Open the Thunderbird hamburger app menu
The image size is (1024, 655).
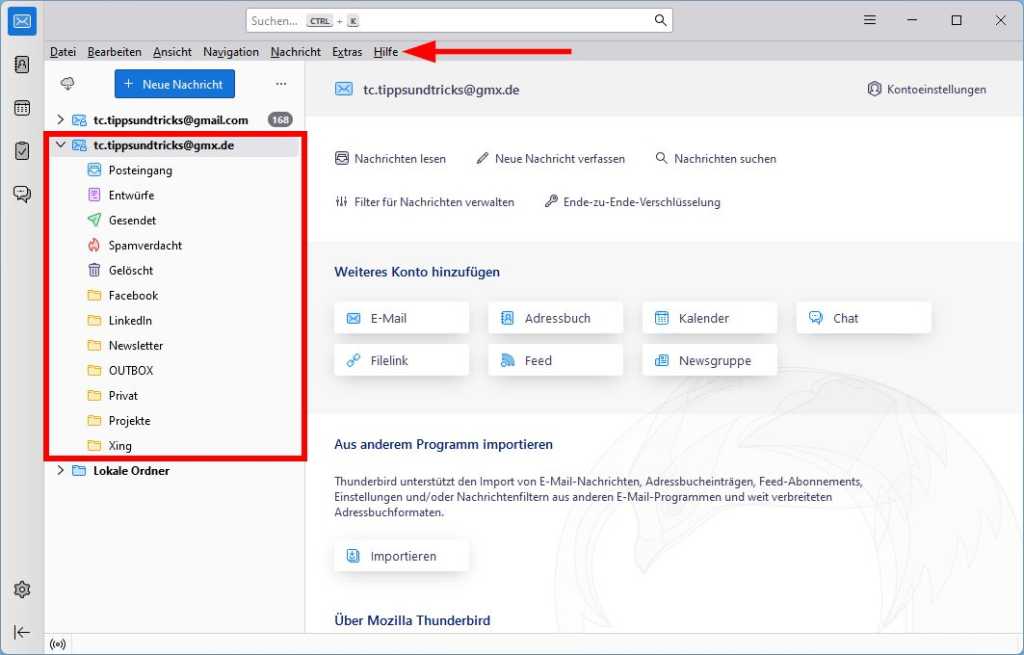[x=870, y=20]
